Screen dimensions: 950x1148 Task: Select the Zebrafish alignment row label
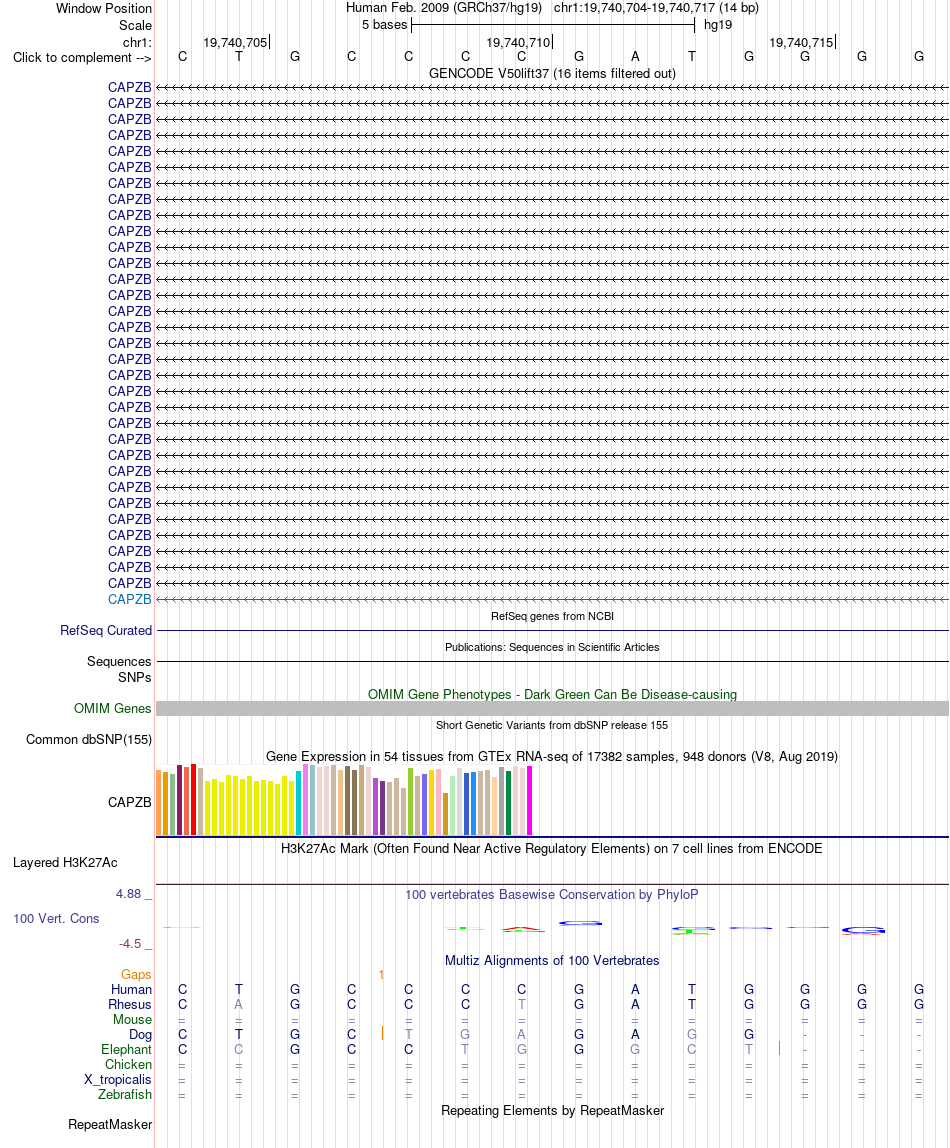[125, 1095]
